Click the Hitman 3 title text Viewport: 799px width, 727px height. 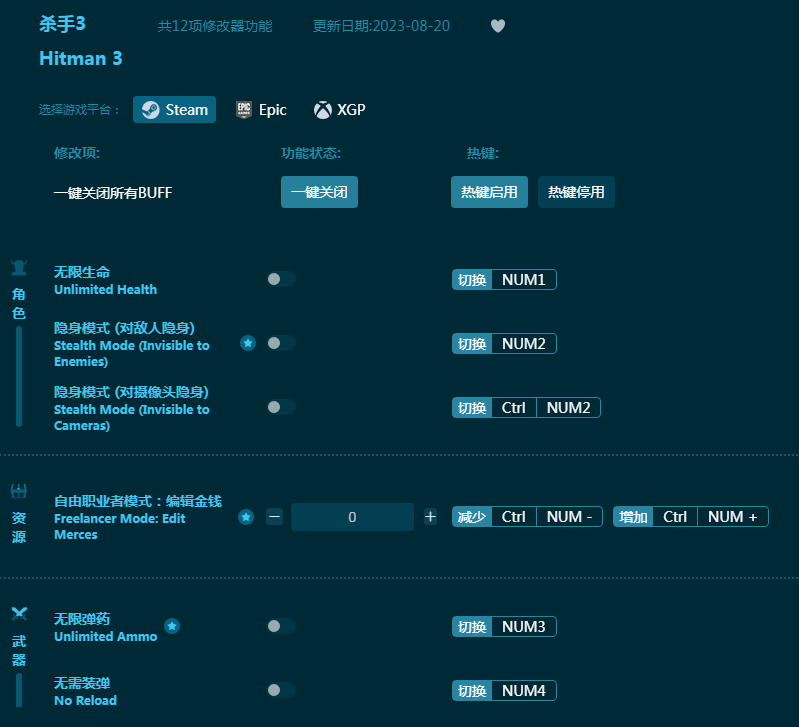click(x=81, y=59)
